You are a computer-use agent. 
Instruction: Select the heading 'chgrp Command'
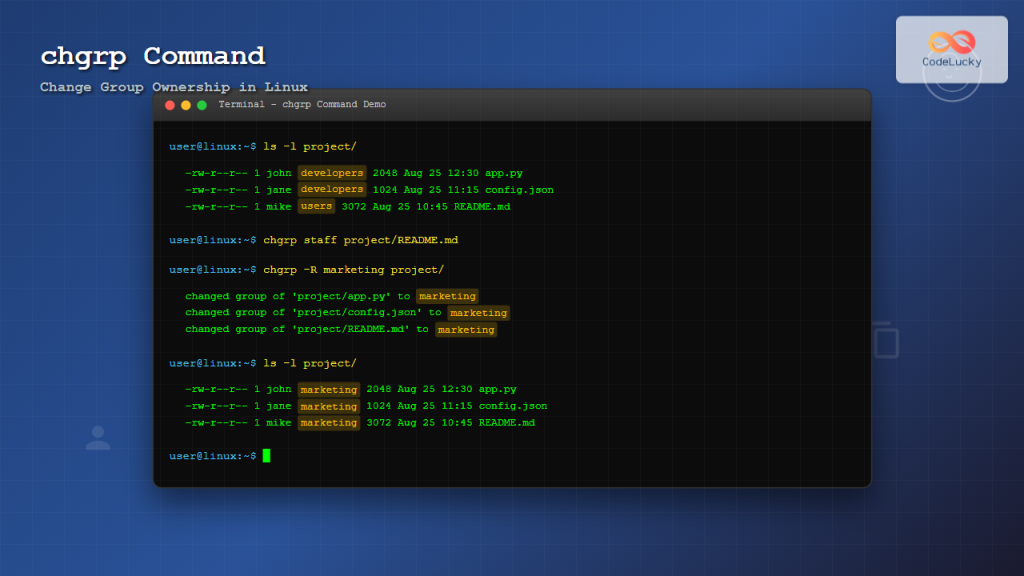(152, 57)
